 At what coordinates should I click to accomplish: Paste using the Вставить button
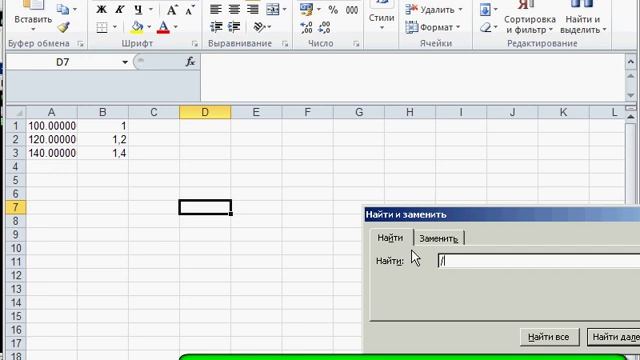(33, 19)
